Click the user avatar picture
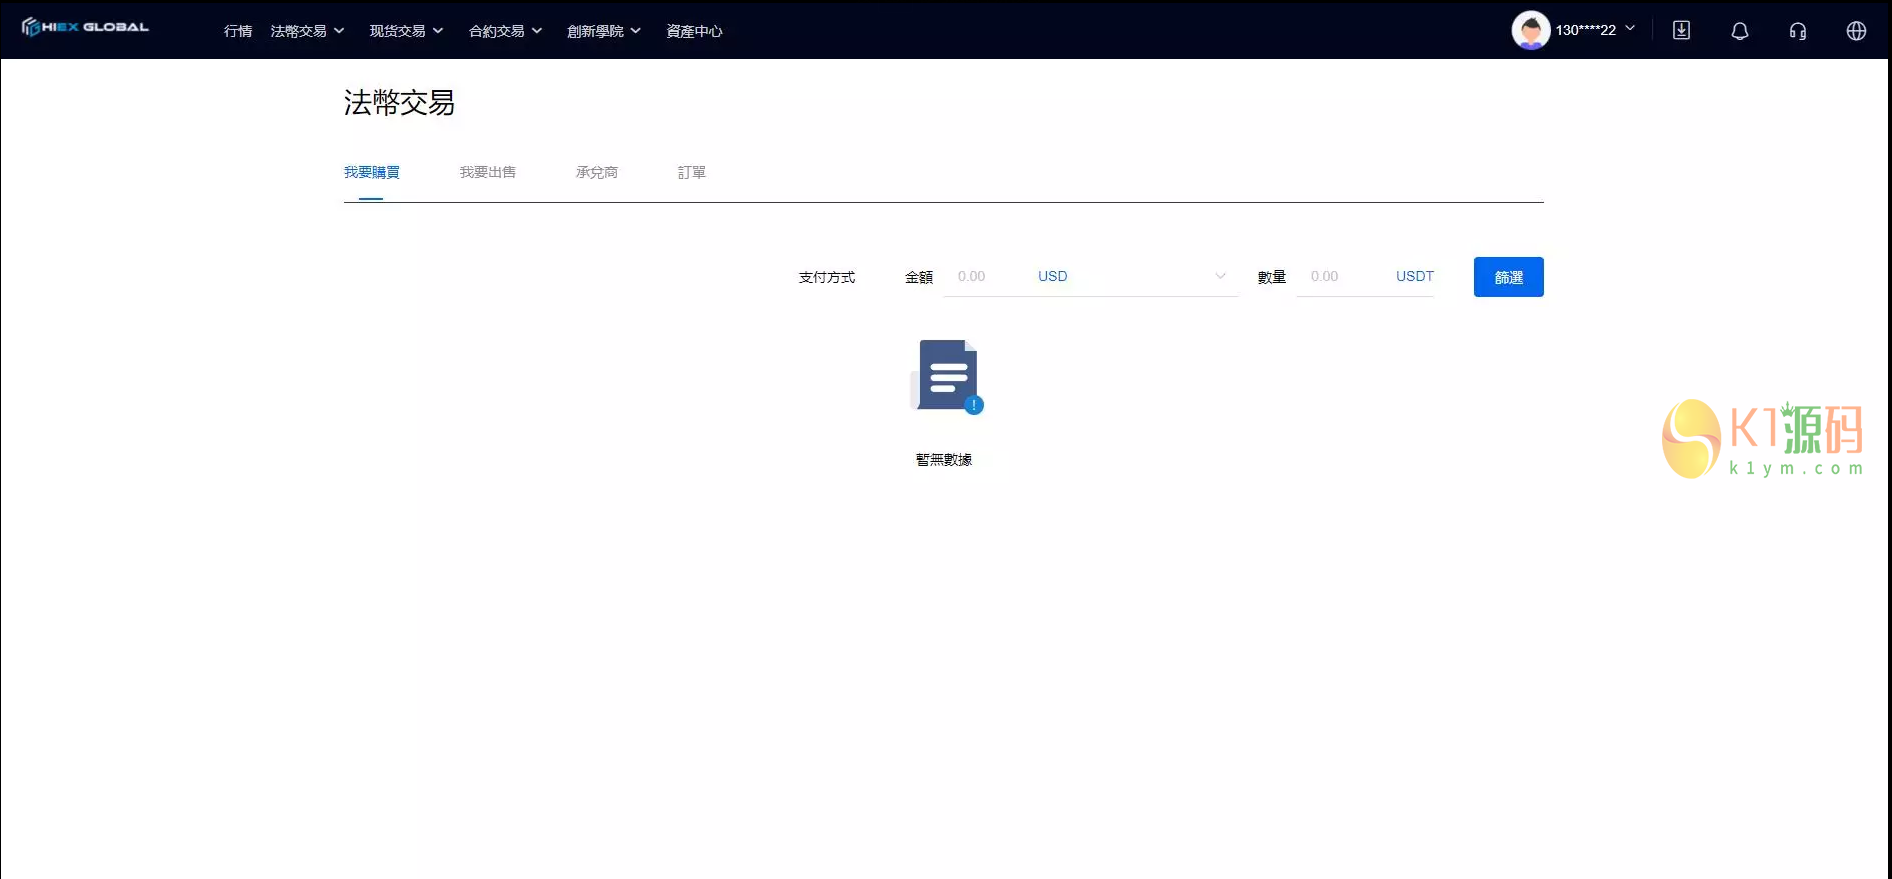Viewport: 1892px width, 879px height. pyautogui.click(x=1530, y=30)
